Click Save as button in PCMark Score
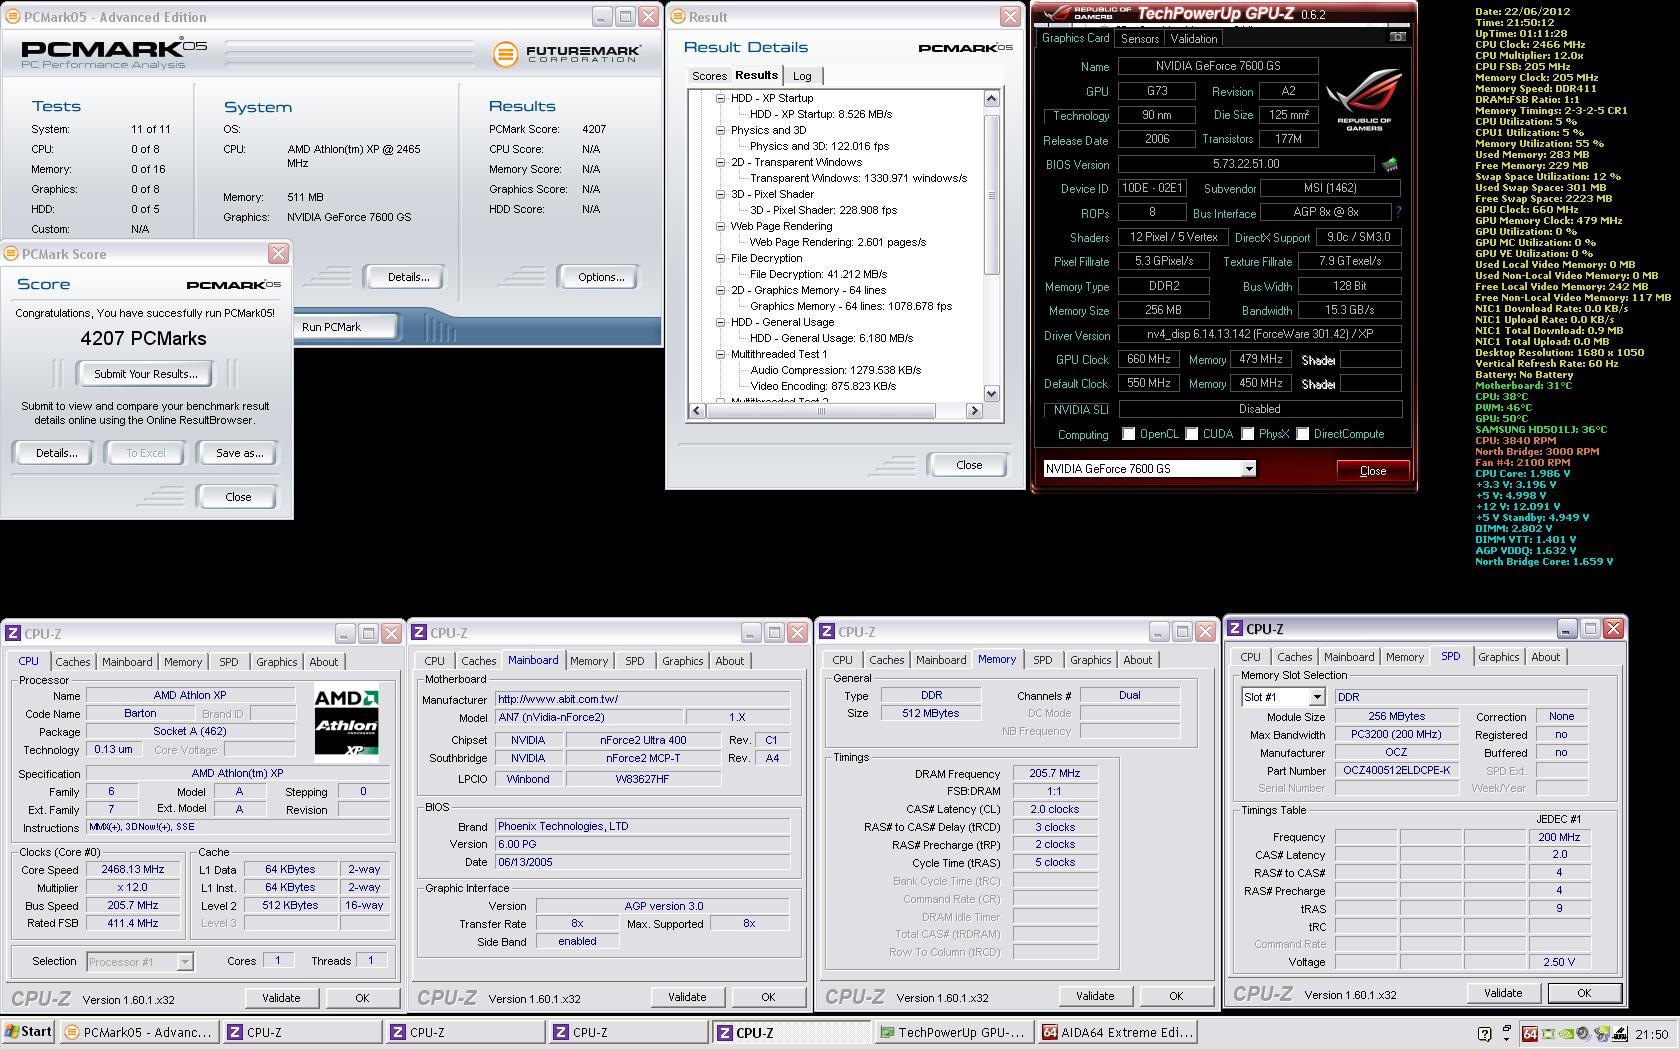 coord(240,453)
